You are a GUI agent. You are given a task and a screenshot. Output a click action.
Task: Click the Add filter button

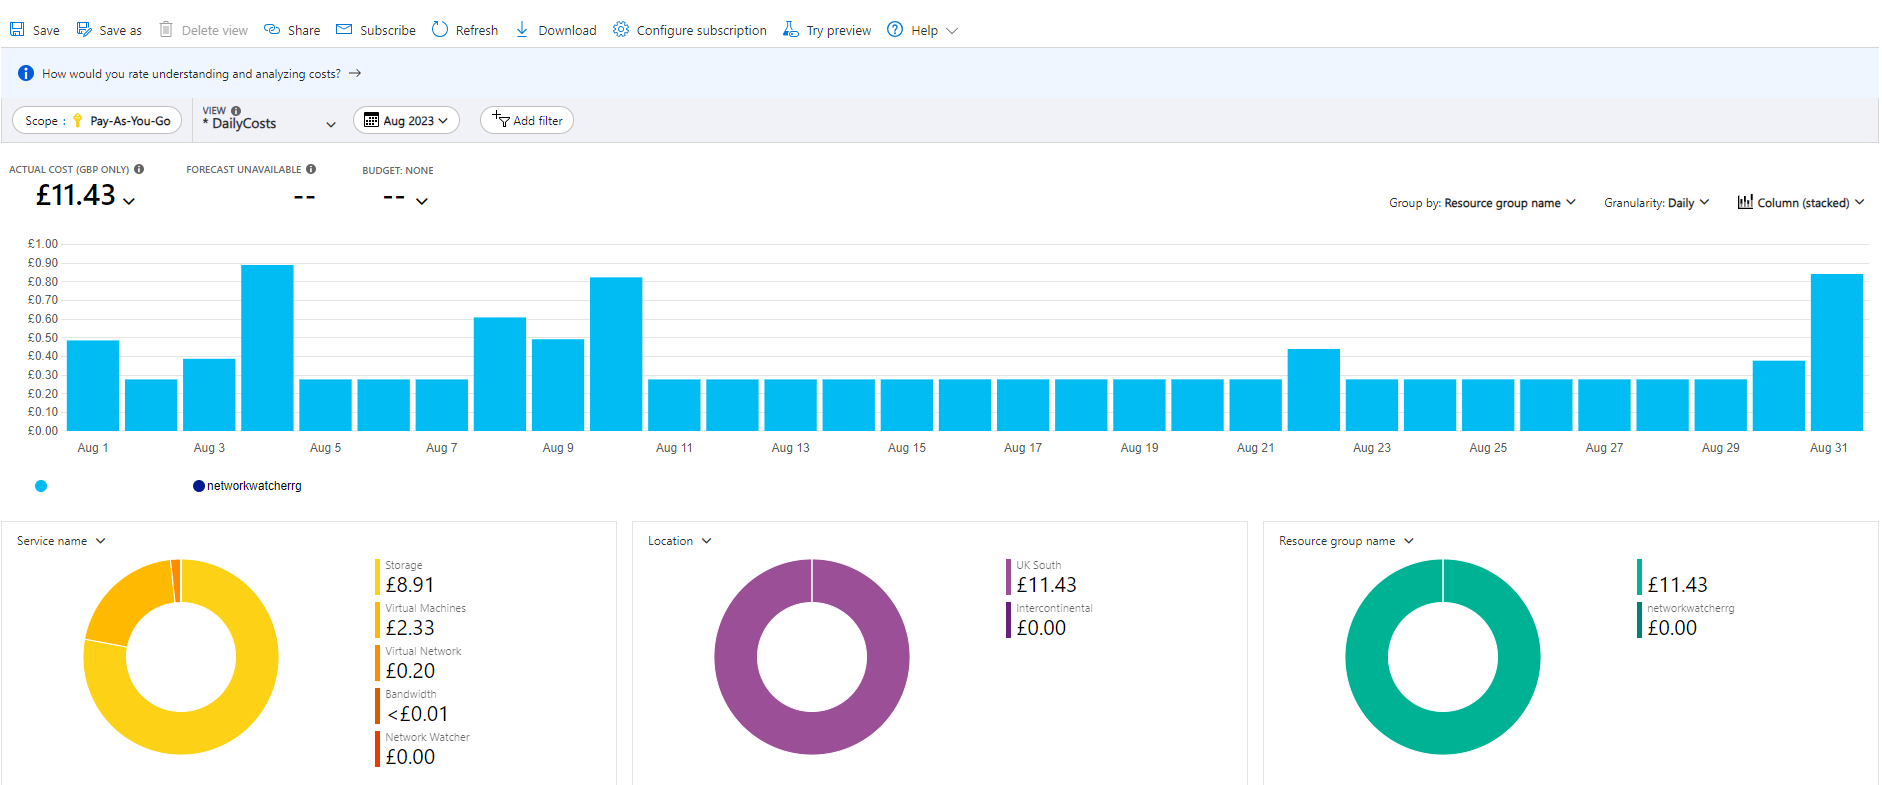[x=527, y=121]
